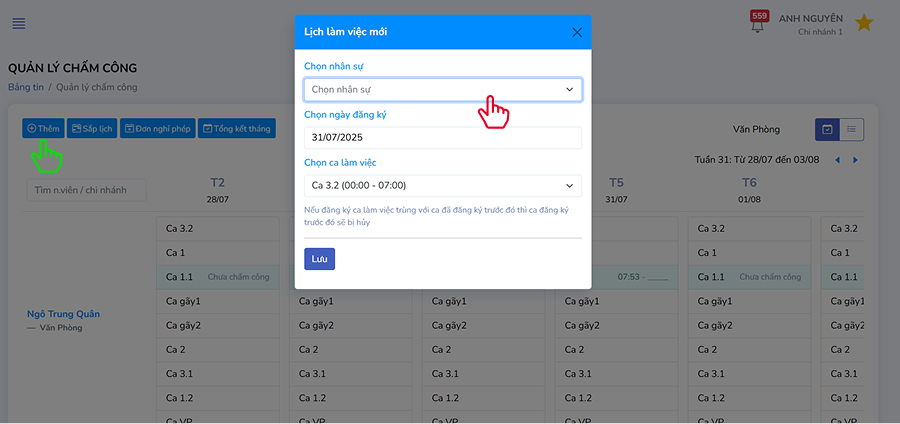
Task: Click the gold star icon
Action: [x=864, y=23]
